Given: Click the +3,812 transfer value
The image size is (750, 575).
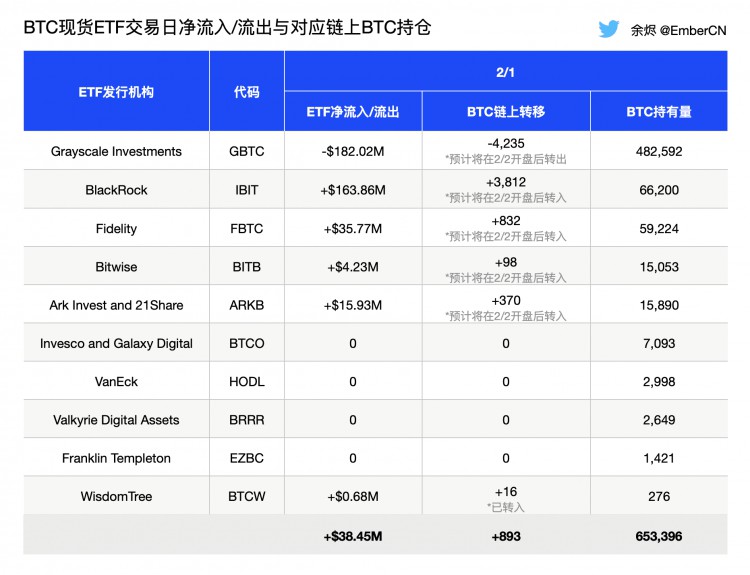Looking at the screenshot, I should pos(506,182).
